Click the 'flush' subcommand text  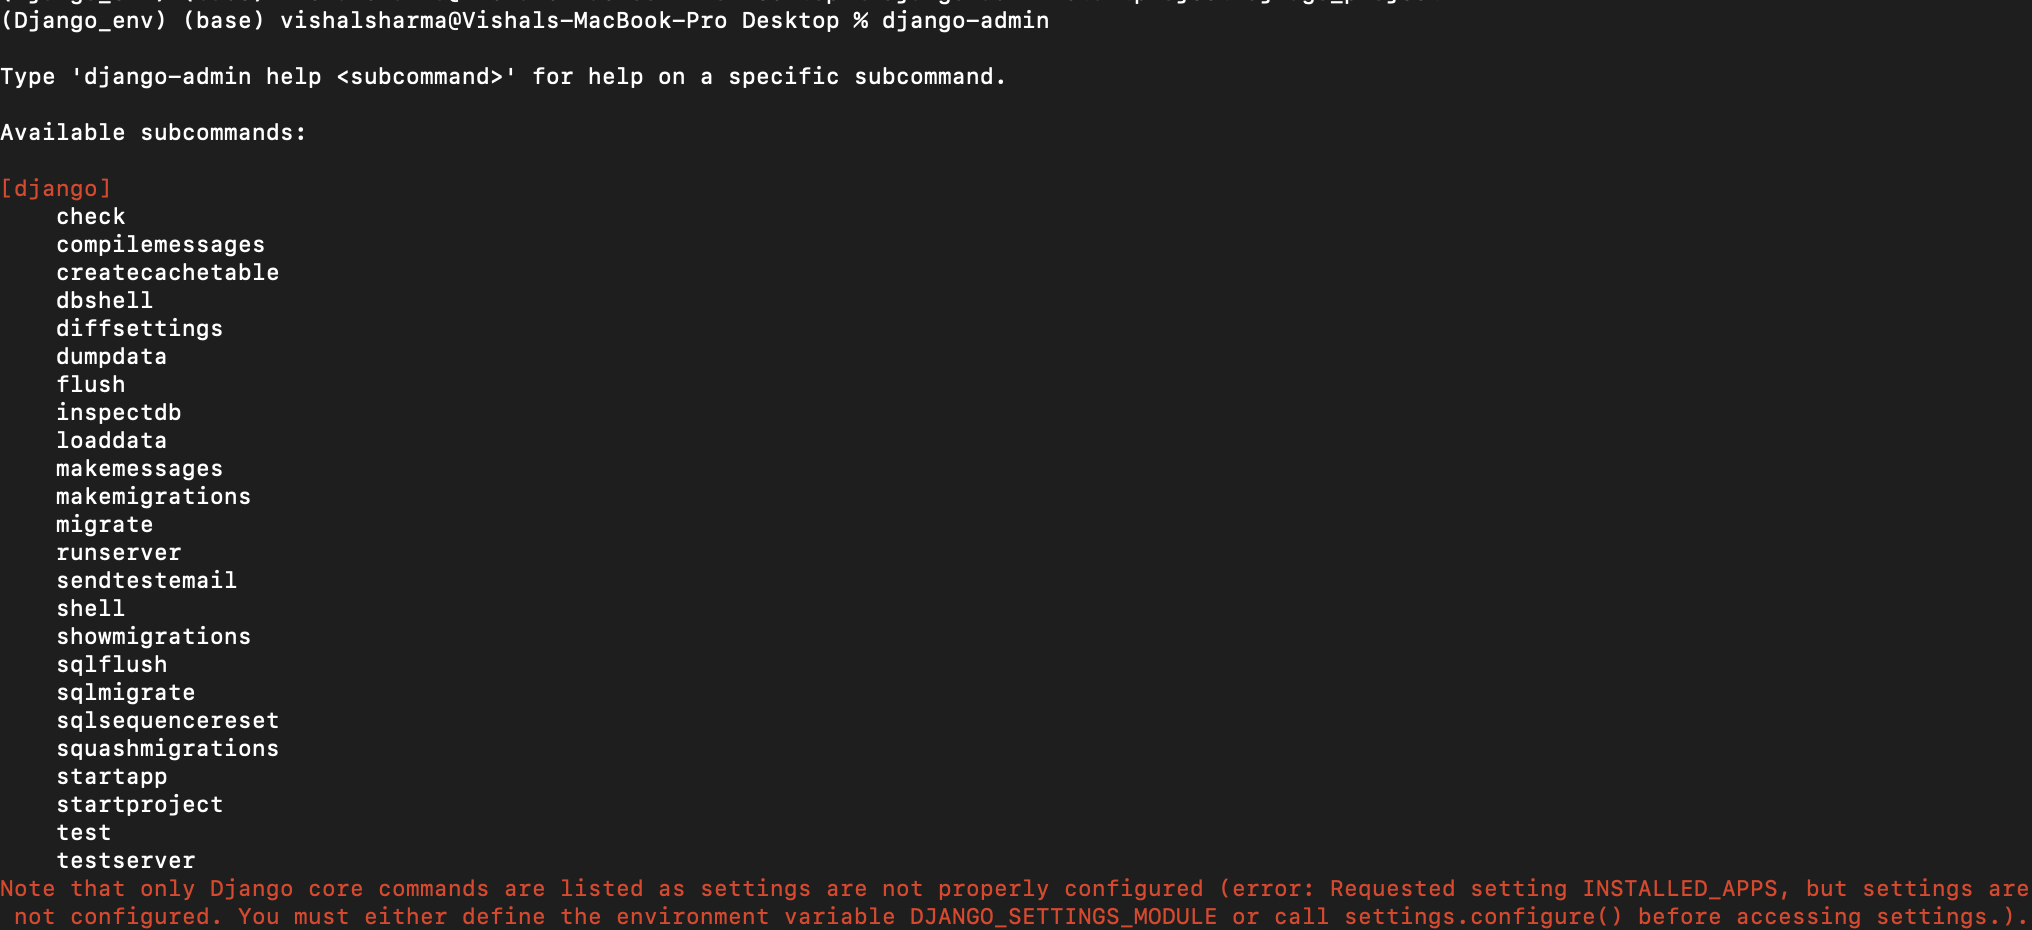[x=91, y=385]
